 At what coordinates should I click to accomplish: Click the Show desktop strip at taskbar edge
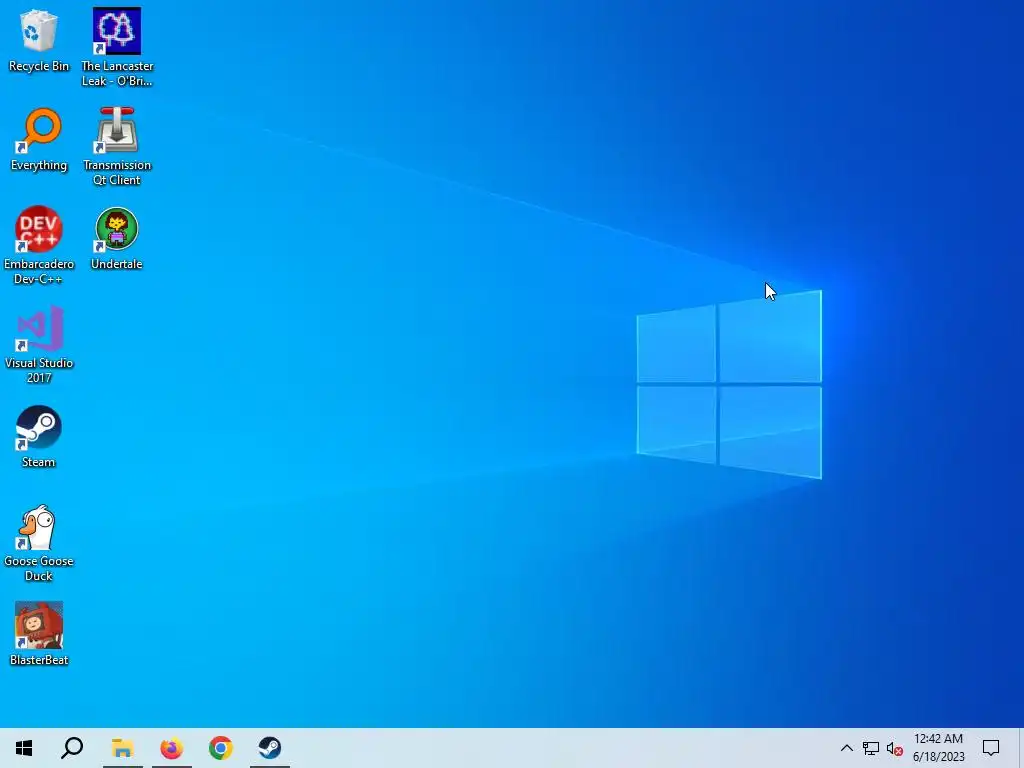click(x=1021, y=748)
